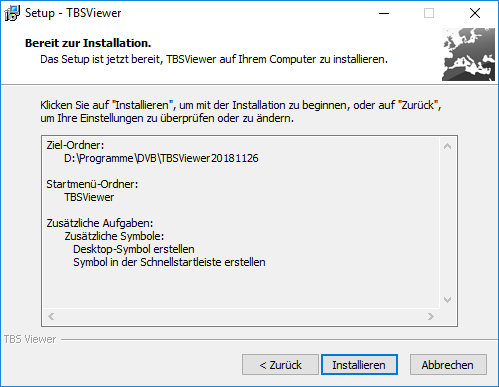Click the "Startmenü-Ordner:" label in summary
Image resolution: width=499 pixels, height=387 pixels.
click(x=92, y=184)
